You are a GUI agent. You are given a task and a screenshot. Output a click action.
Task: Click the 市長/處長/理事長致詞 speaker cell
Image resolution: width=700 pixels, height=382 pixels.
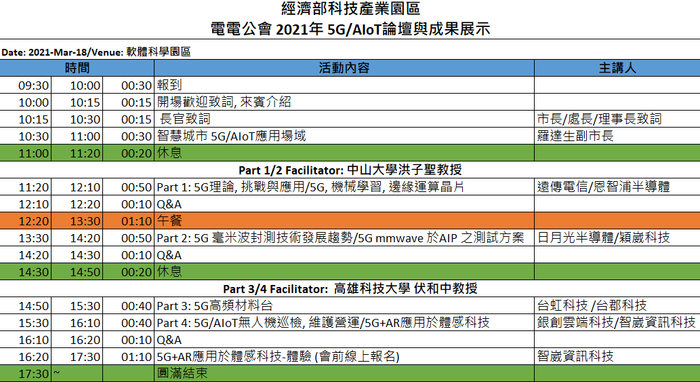click(617, 119)
